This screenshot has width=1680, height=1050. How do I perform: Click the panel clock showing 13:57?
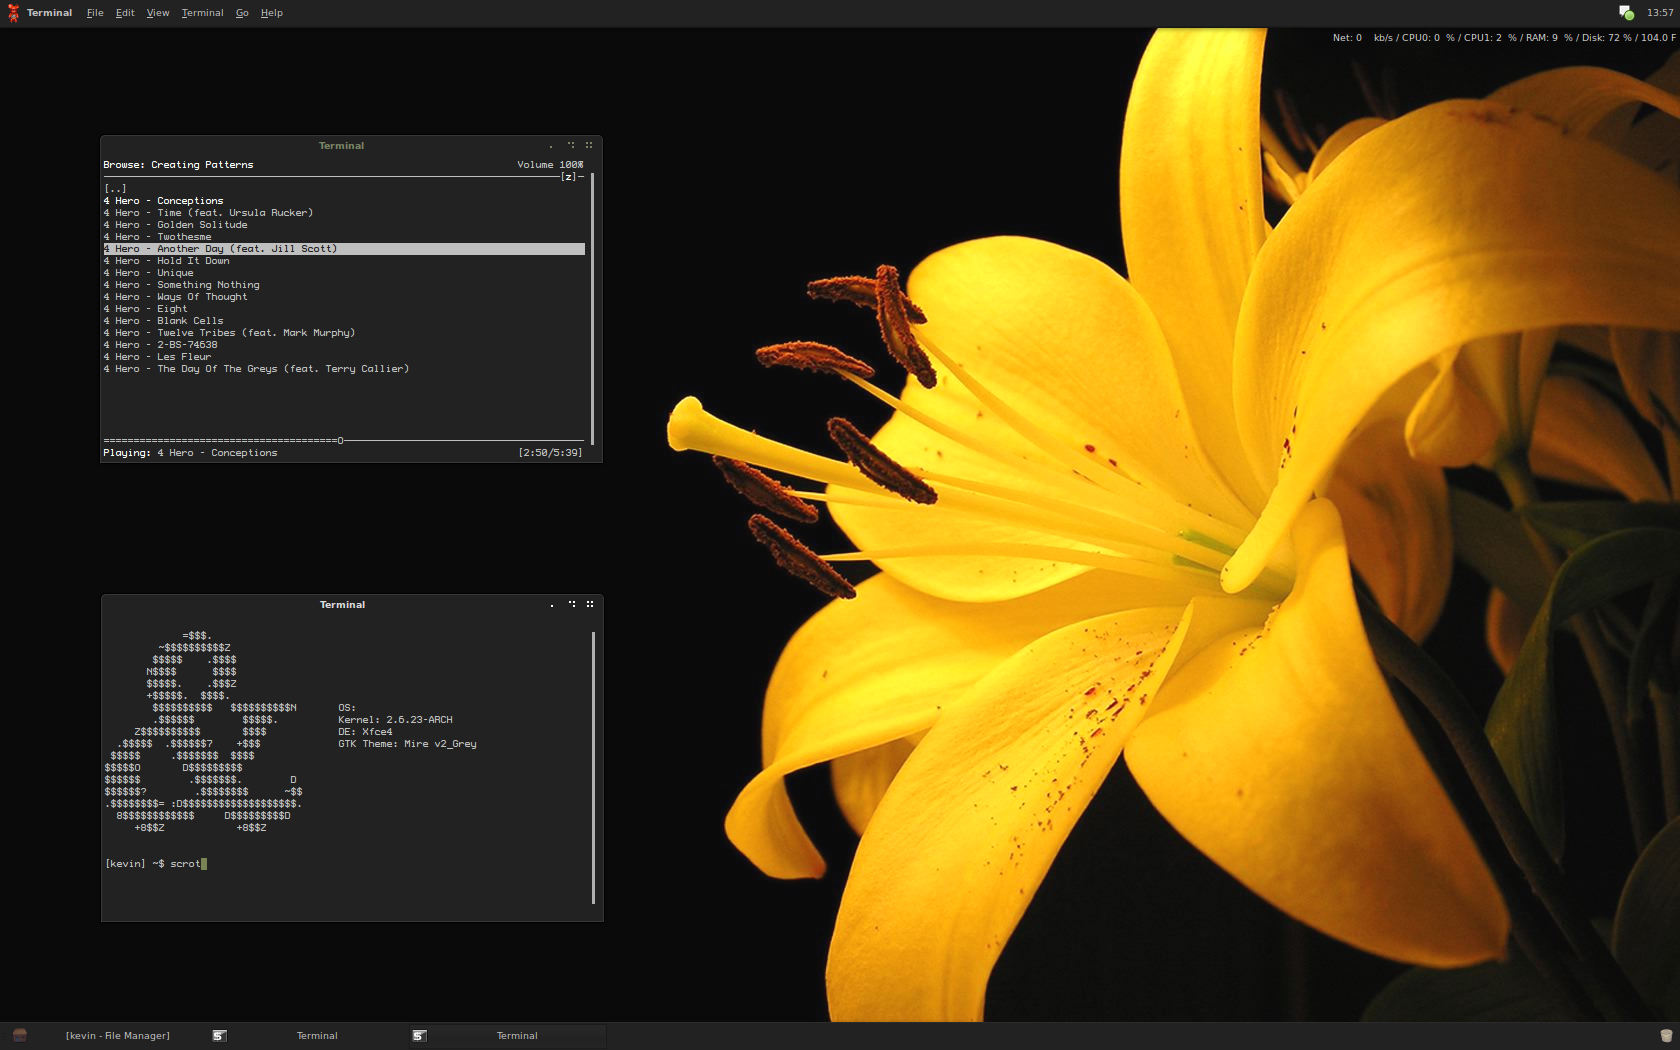(1660, 13)
